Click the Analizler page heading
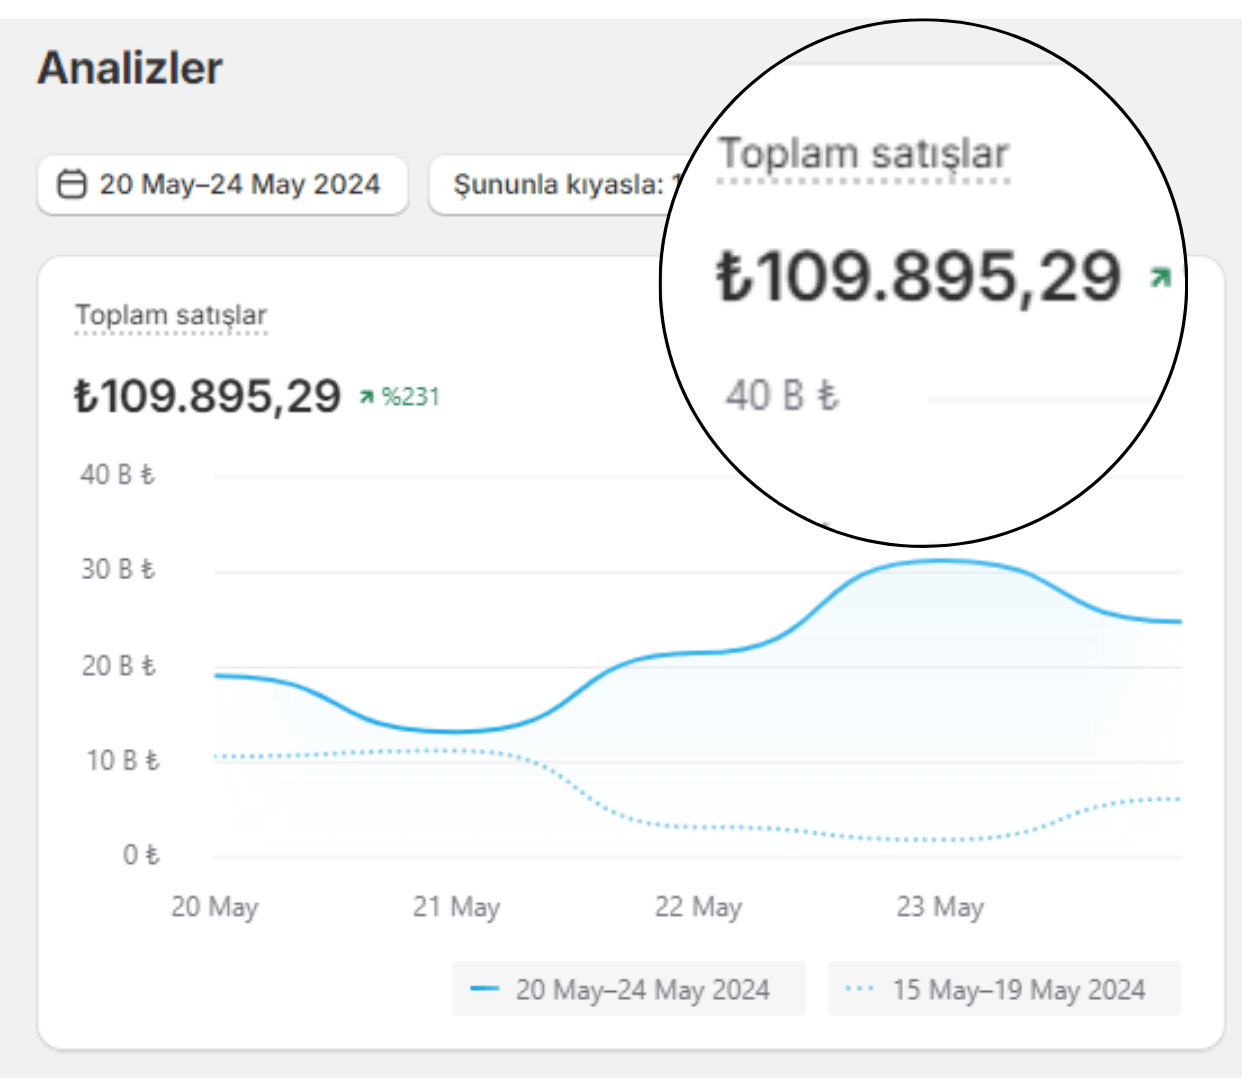The height and width of the screenshot is (1087, 1242). click(130, 68)
